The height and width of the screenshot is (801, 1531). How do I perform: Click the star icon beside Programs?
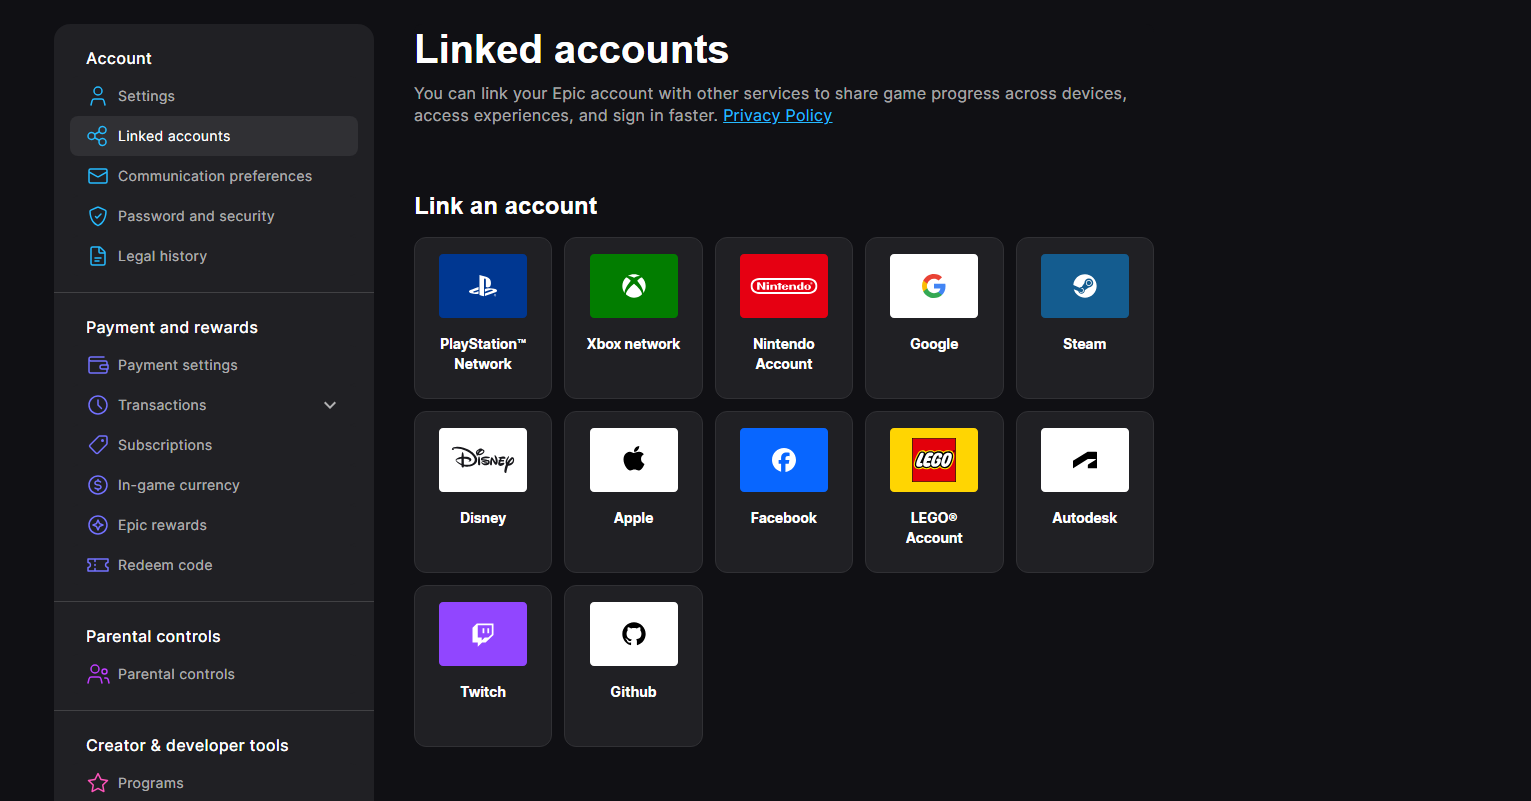click(98, 783)
